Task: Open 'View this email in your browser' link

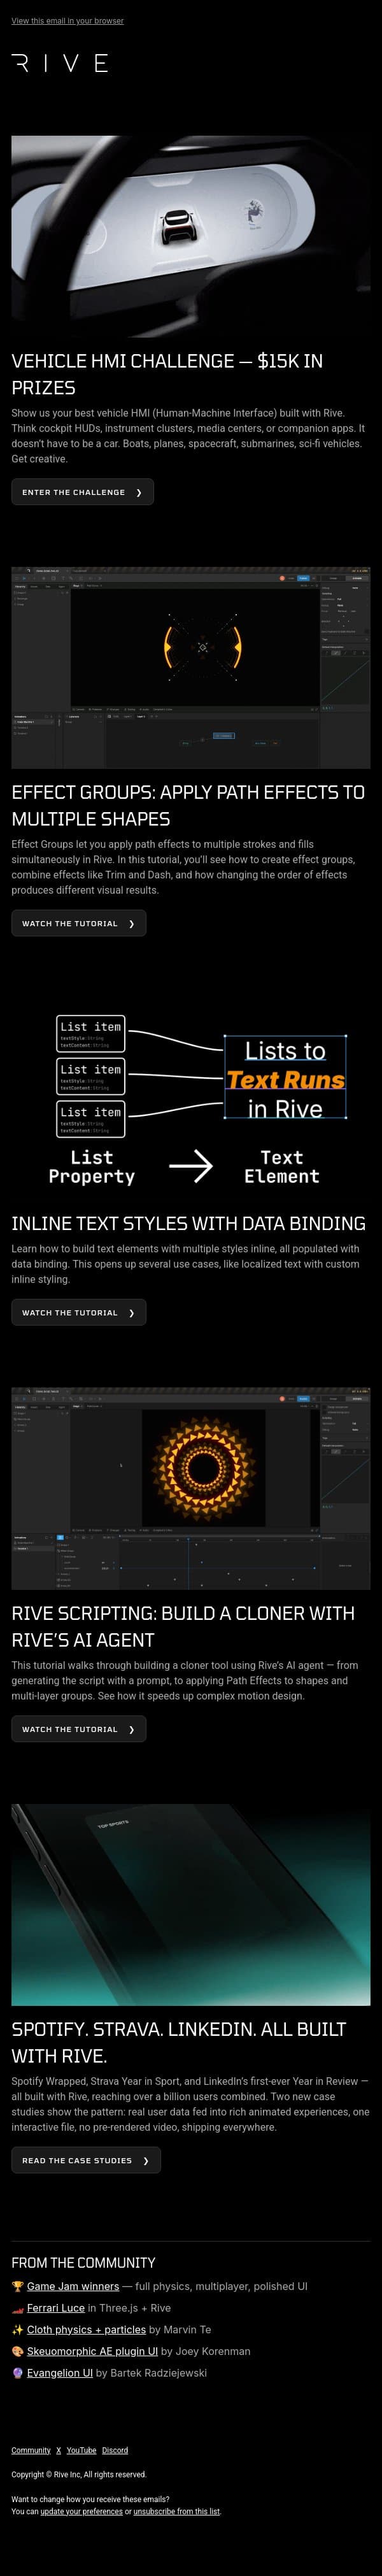Action: pos(67,20)
